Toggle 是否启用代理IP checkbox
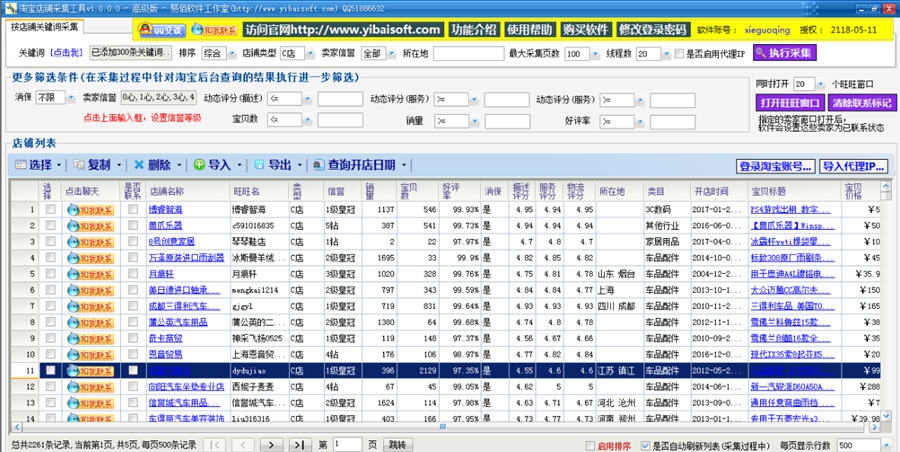 (680, 54)
